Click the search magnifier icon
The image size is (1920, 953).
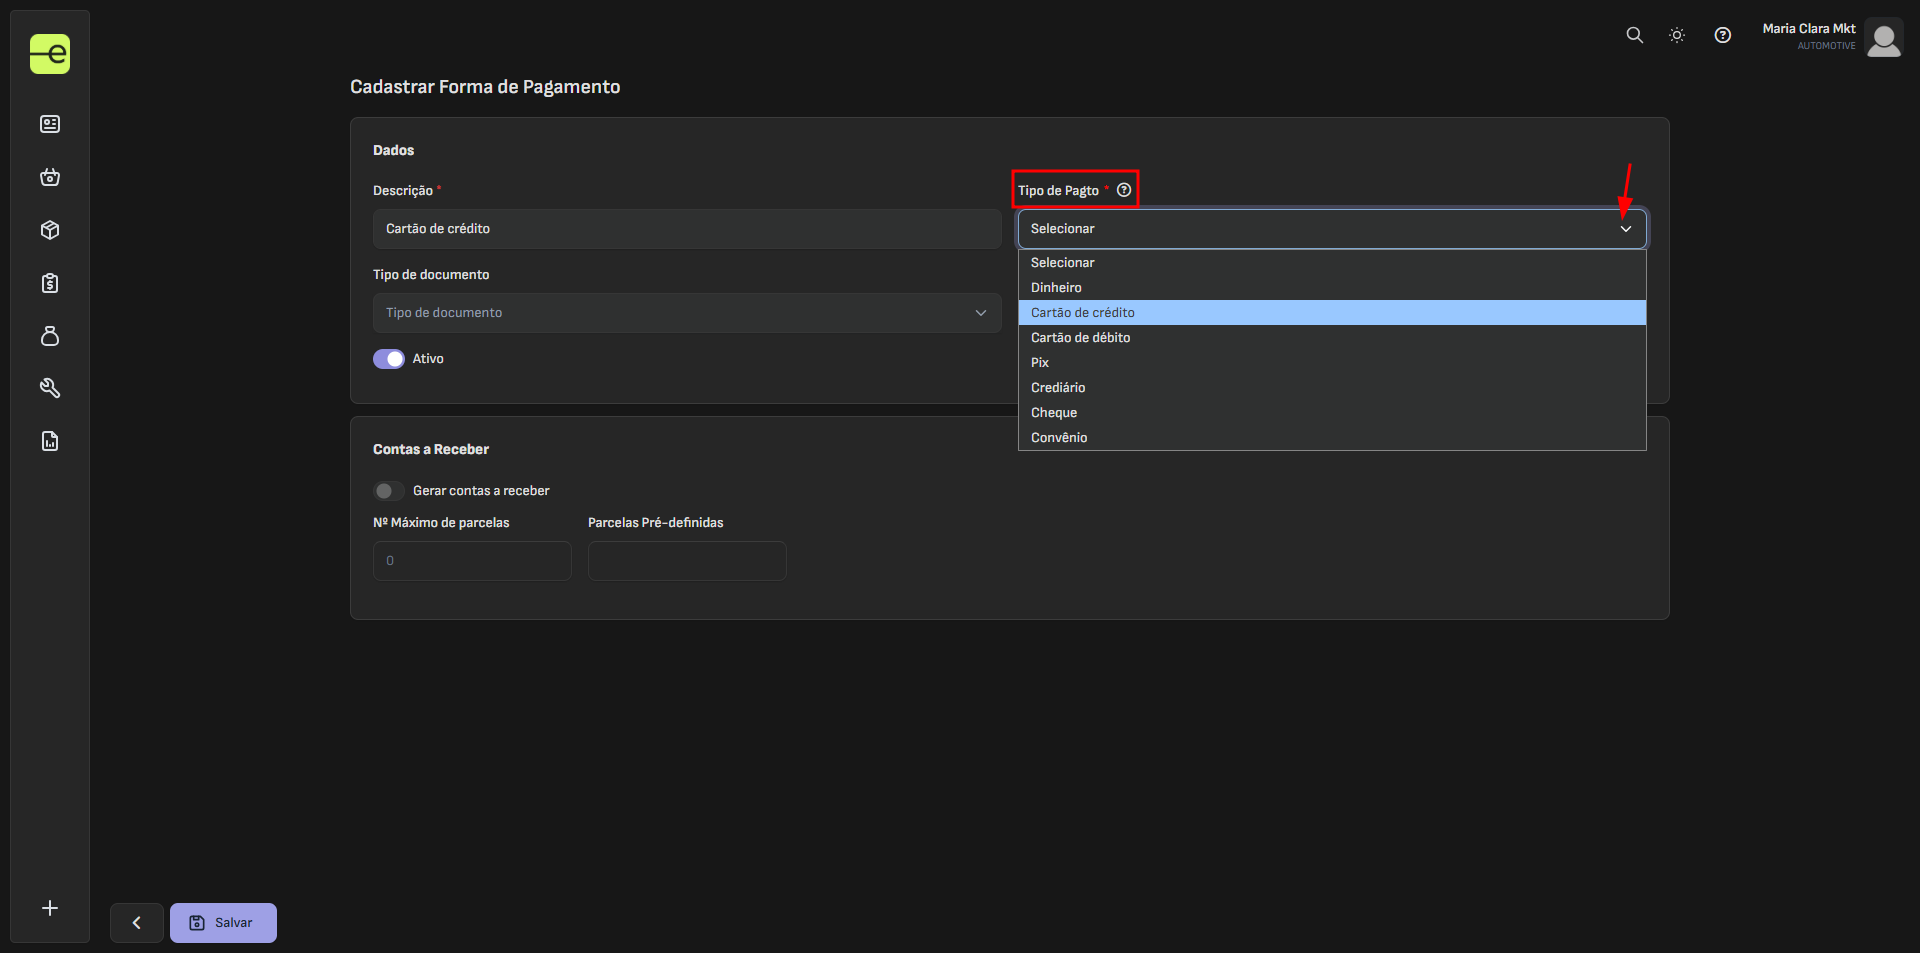[x=1634, y=35]
